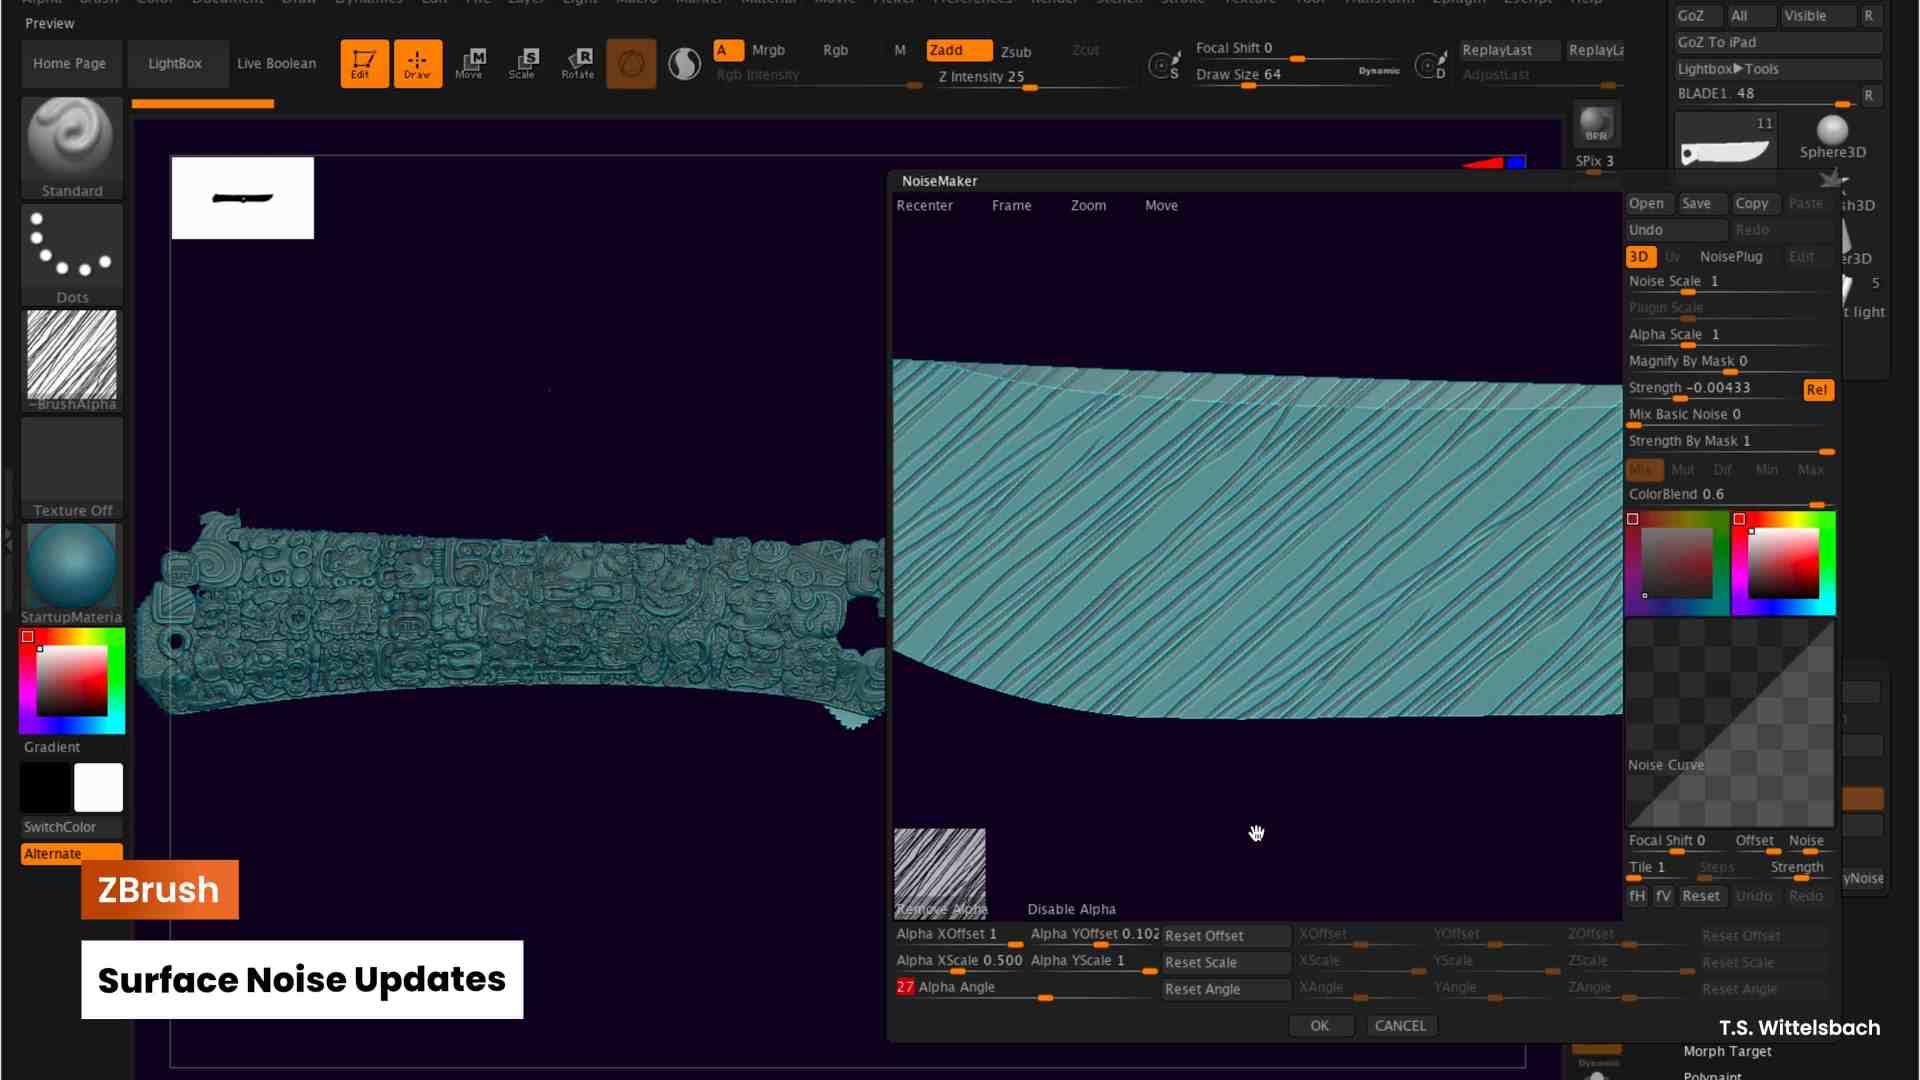1920x1080 pixels.
Task: Select the Rotate tool icon
Action: [x=577, y=63]
